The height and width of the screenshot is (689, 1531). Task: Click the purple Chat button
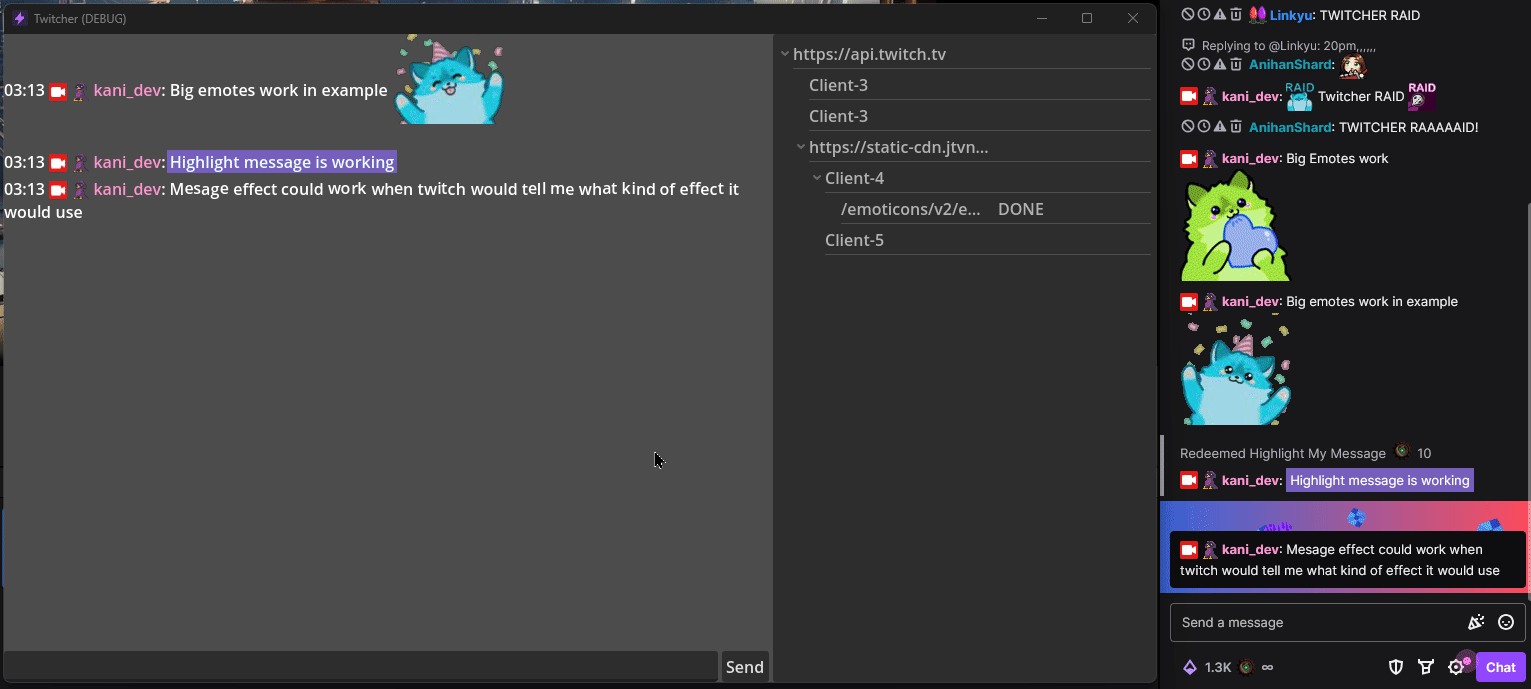pos(1500,667)
